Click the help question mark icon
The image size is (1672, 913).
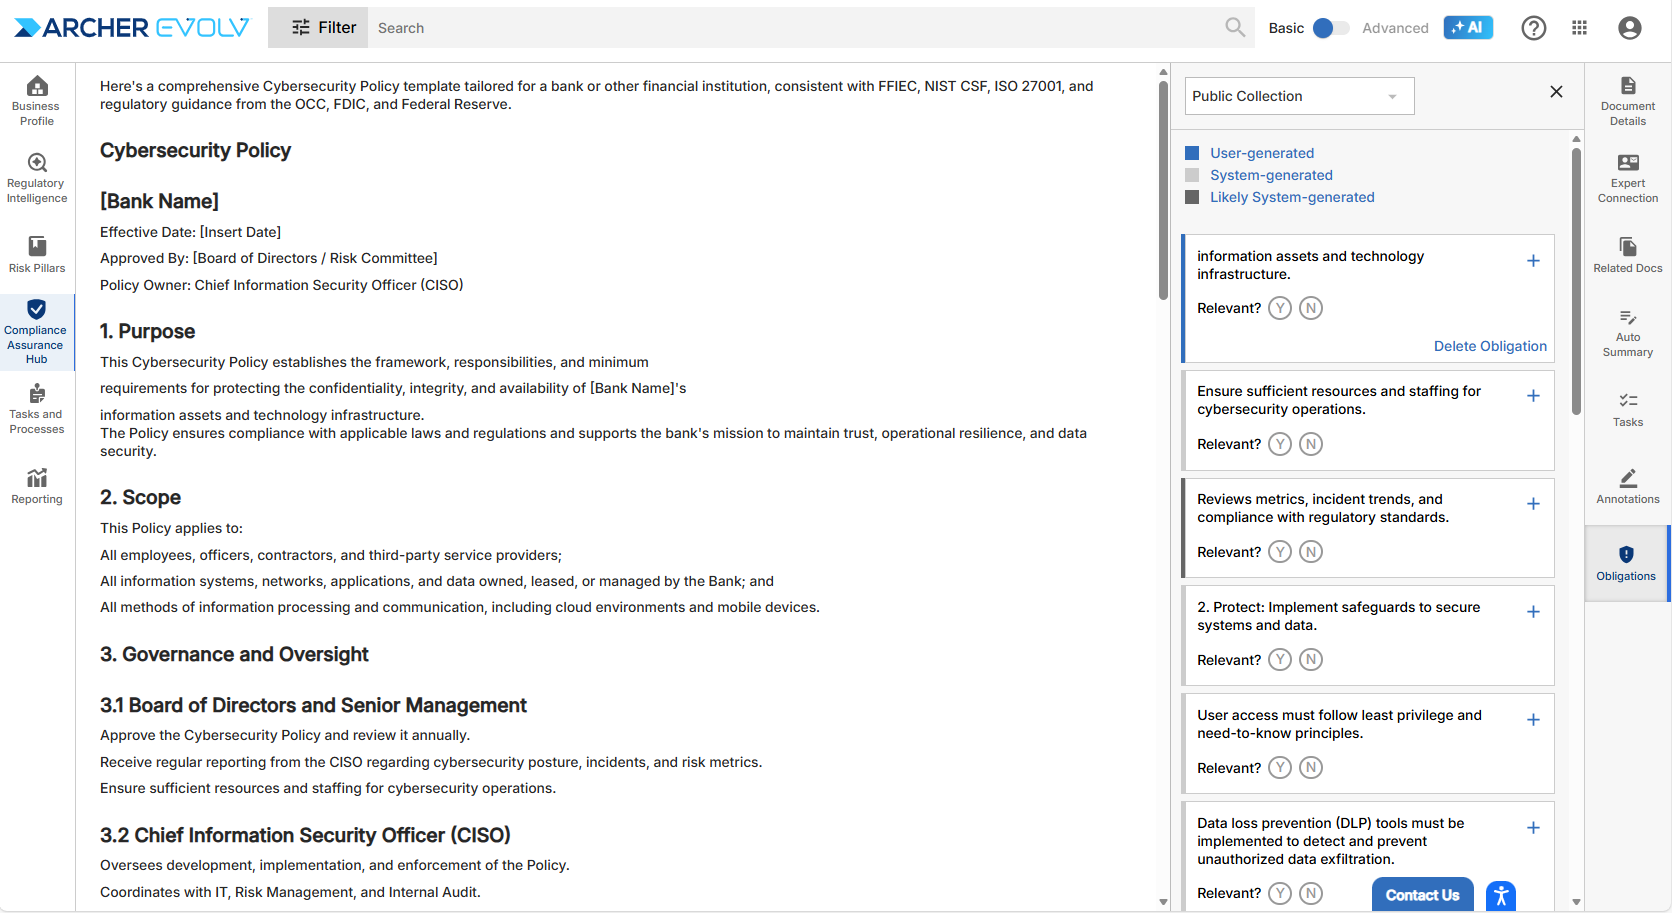[1533, 28]
